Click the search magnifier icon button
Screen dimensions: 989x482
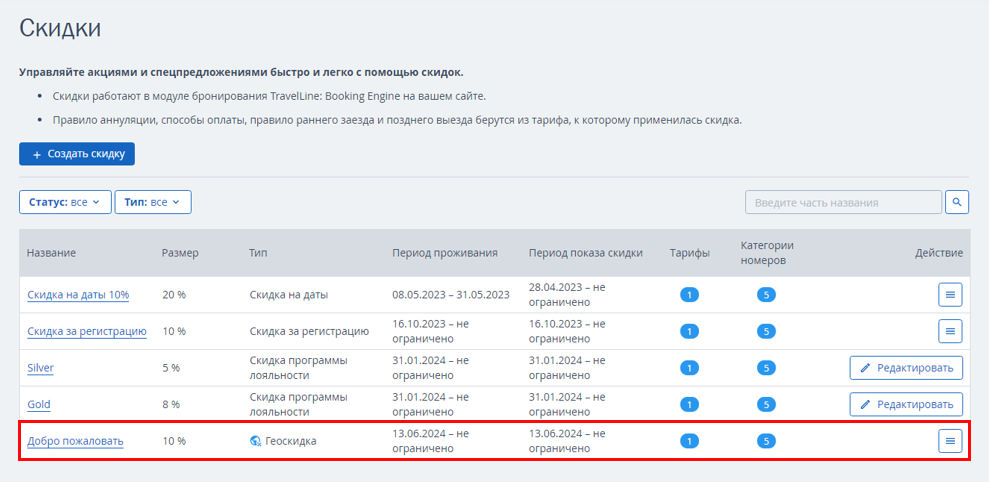(957, 203)
